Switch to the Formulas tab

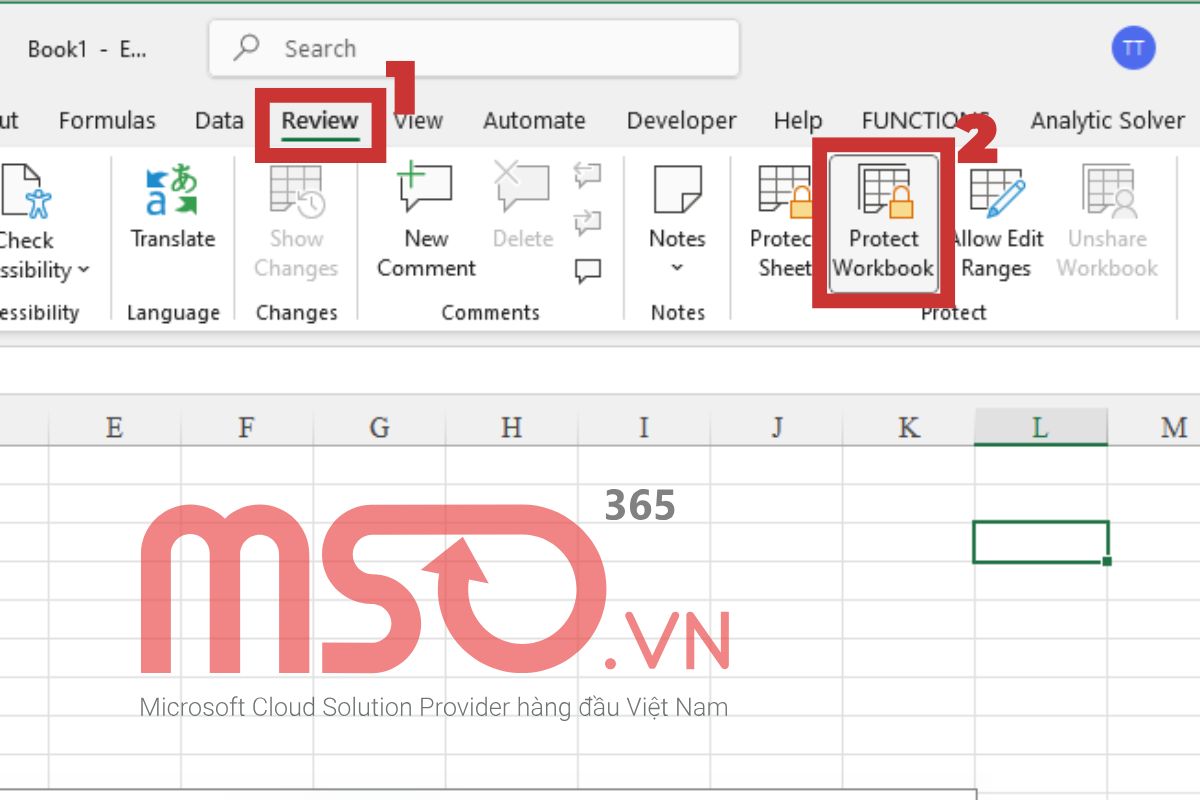pos(107,121)
